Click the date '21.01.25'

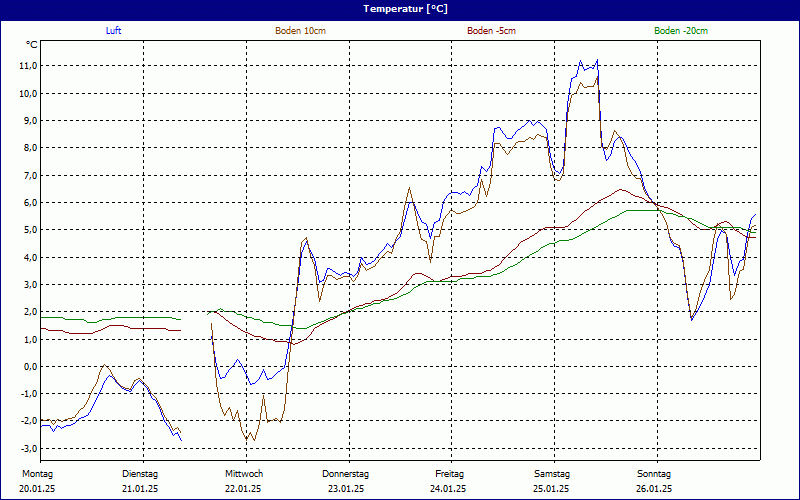coord(140,489)
